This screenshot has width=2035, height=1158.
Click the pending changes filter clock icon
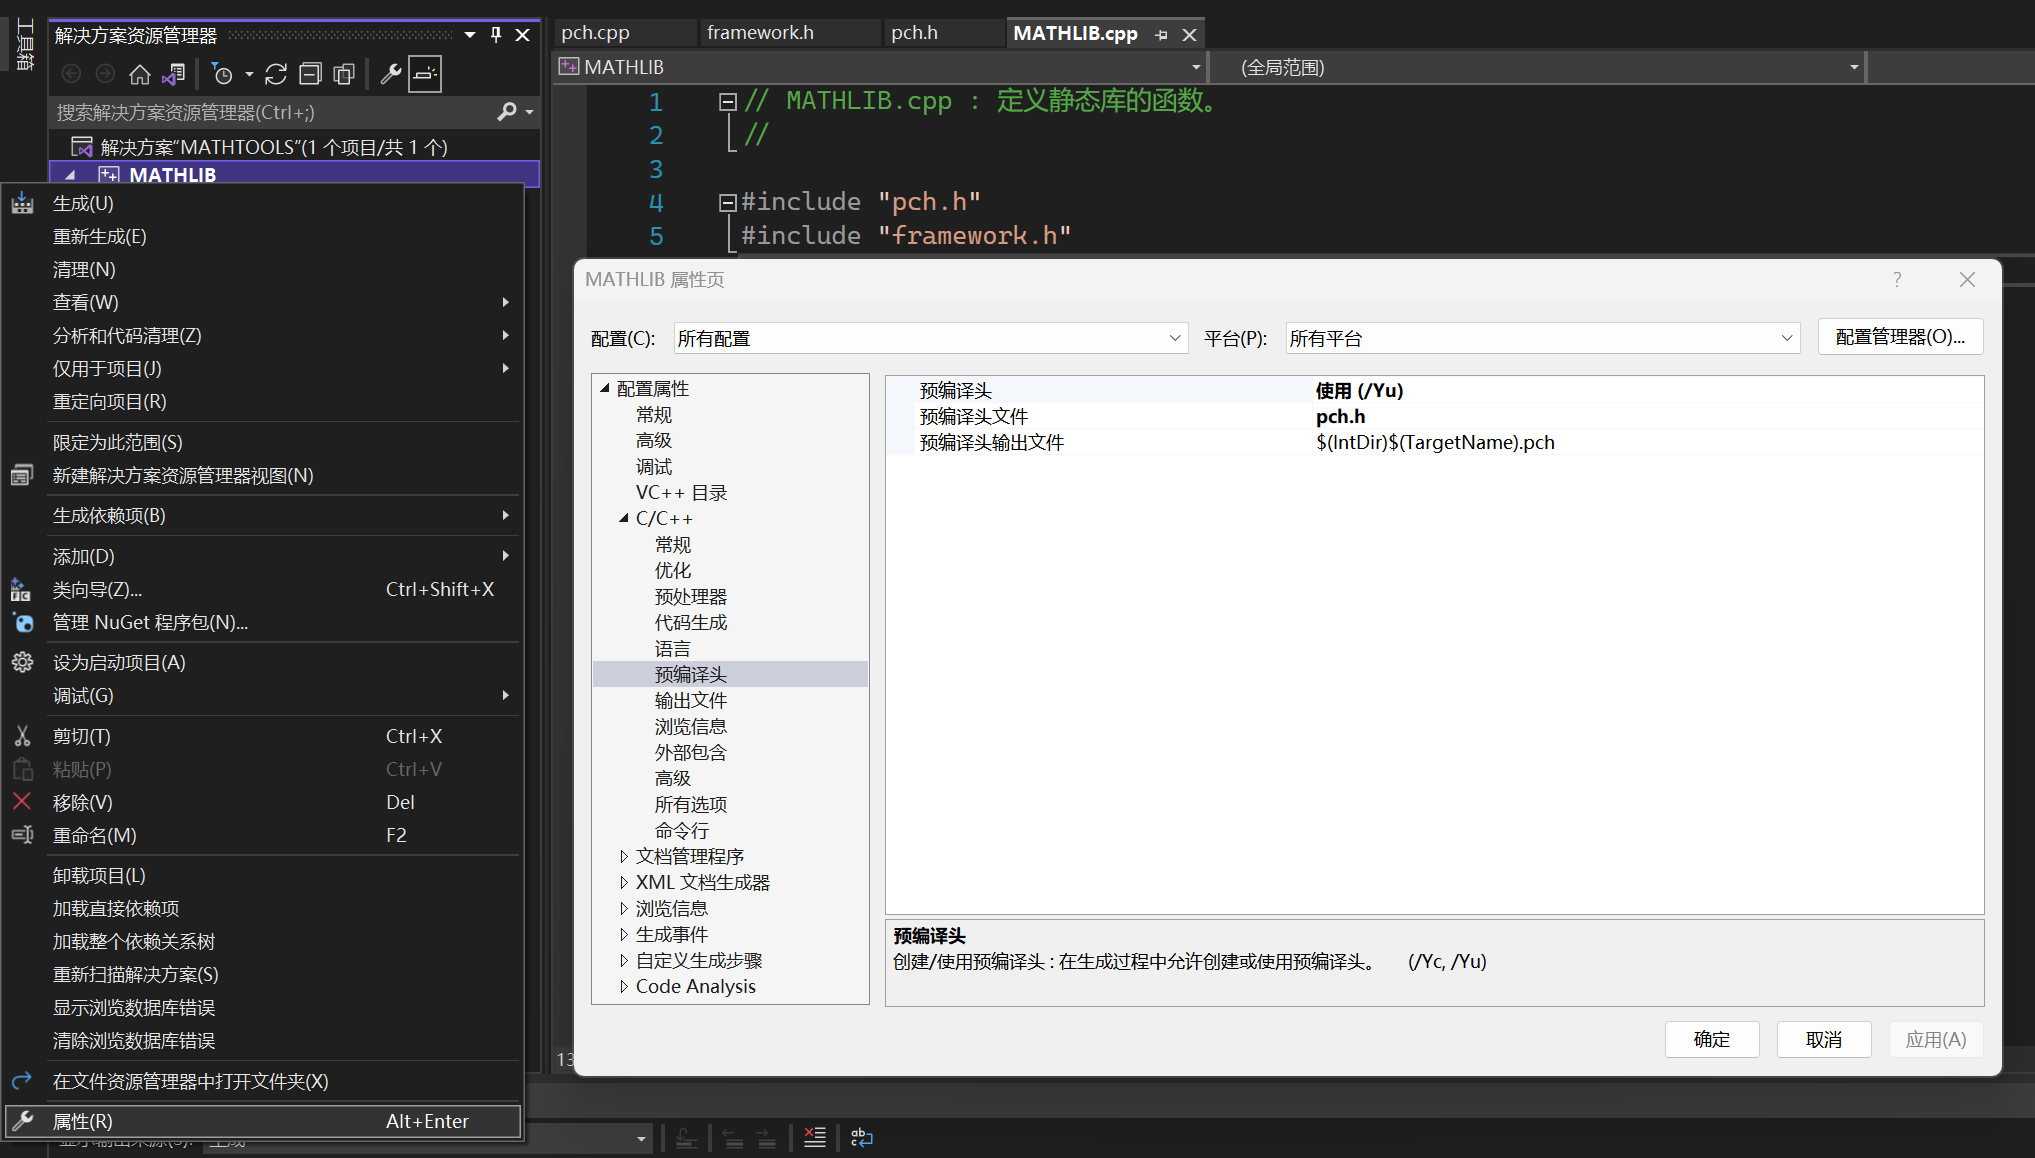223,74
